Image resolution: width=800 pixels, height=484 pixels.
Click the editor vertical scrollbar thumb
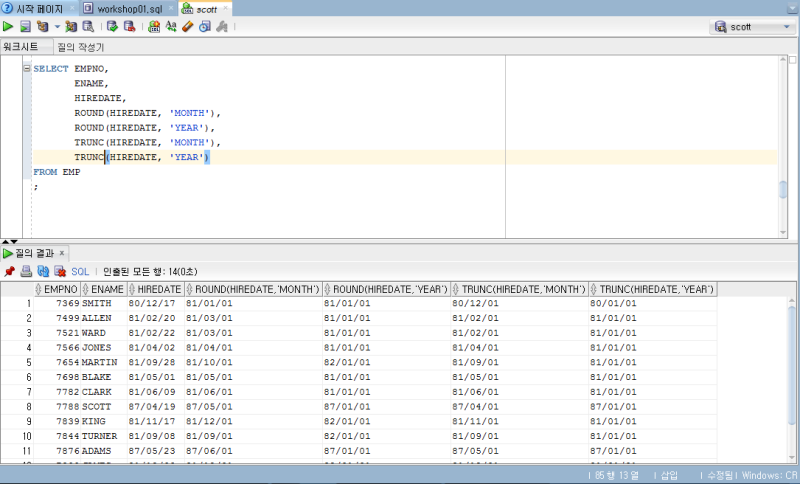click(783, 189)
